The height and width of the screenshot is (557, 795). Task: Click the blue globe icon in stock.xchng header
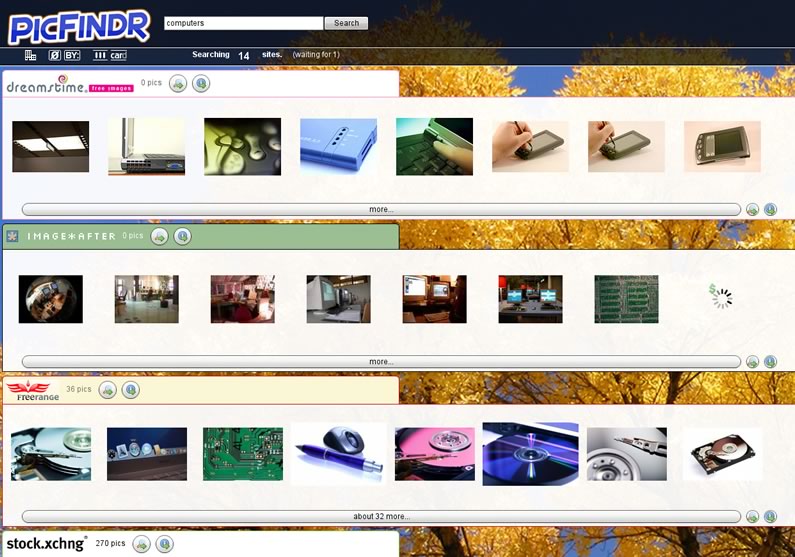164,543
